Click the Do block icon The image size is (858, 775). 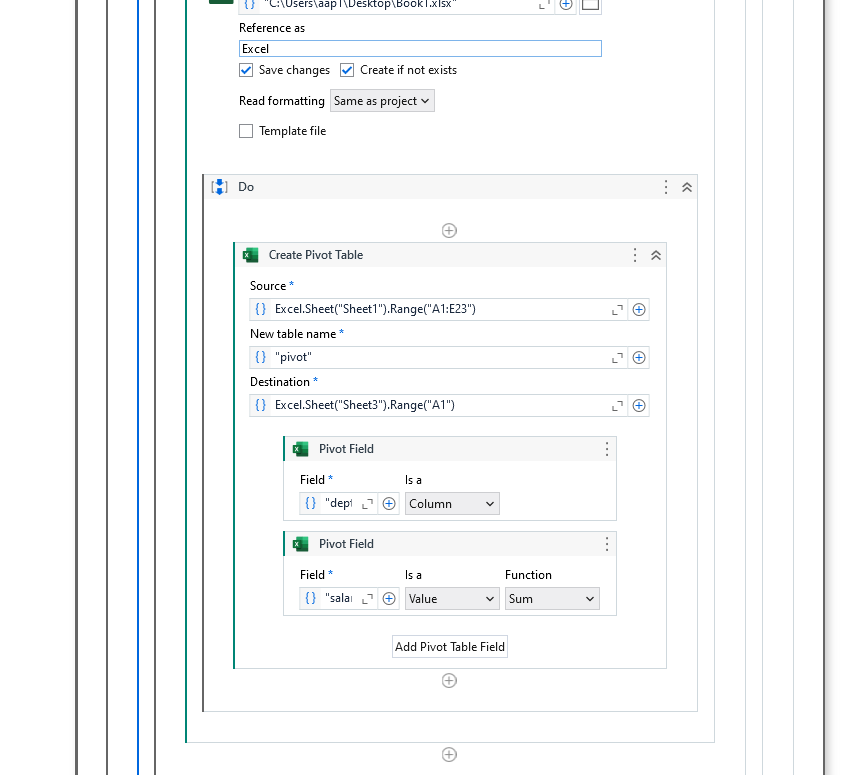219,187
